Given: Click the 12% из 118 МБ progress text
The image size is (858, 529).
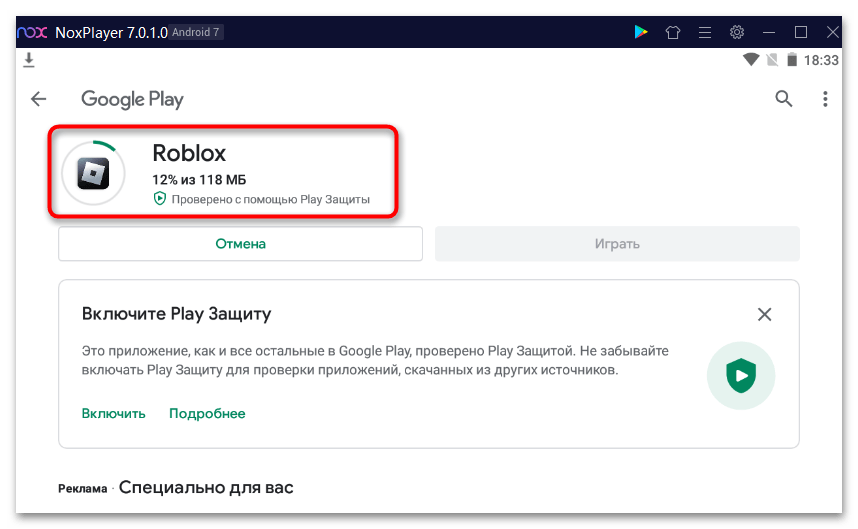Looking at the screenshot, I should pos(199,179).
